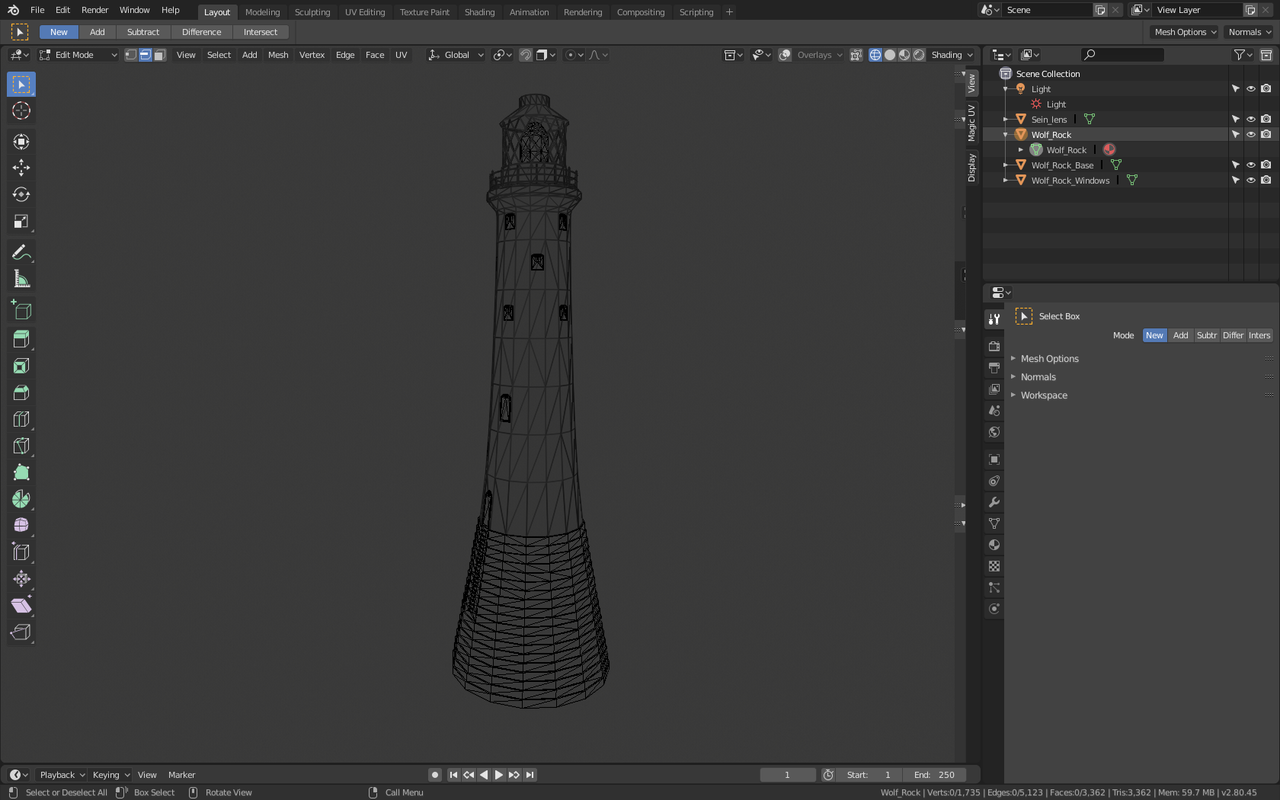Image resolution: width=1280 pixels, height=800 pixels.
Task: Open the Render menu
Action: pyautogui.click(x=95, y=10)
